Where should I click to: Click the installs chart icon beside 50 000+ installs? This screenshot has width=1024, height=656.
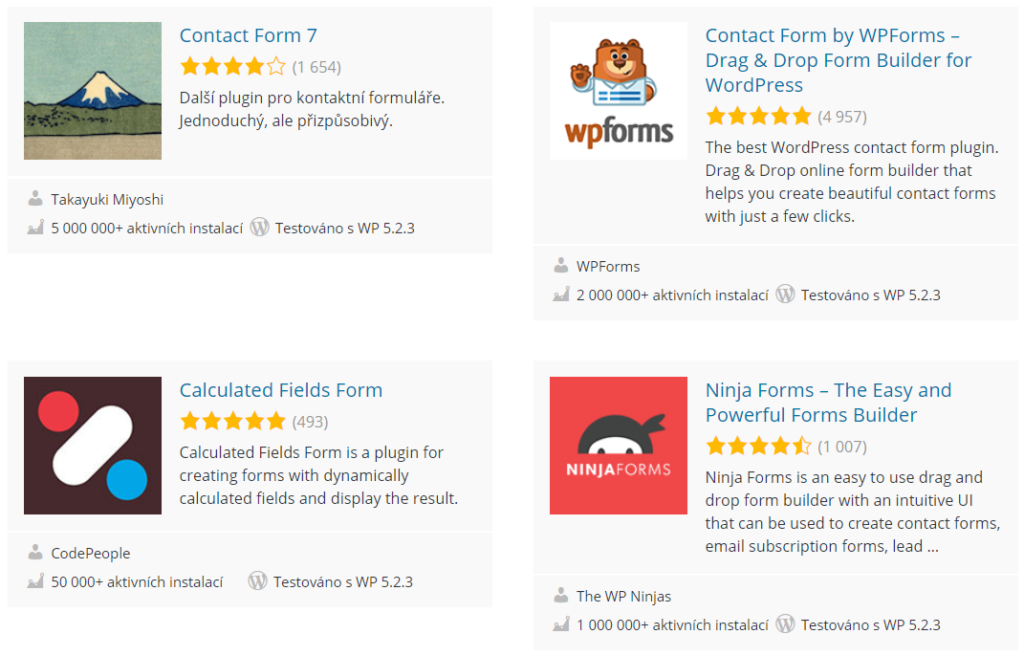pos(35,581)
